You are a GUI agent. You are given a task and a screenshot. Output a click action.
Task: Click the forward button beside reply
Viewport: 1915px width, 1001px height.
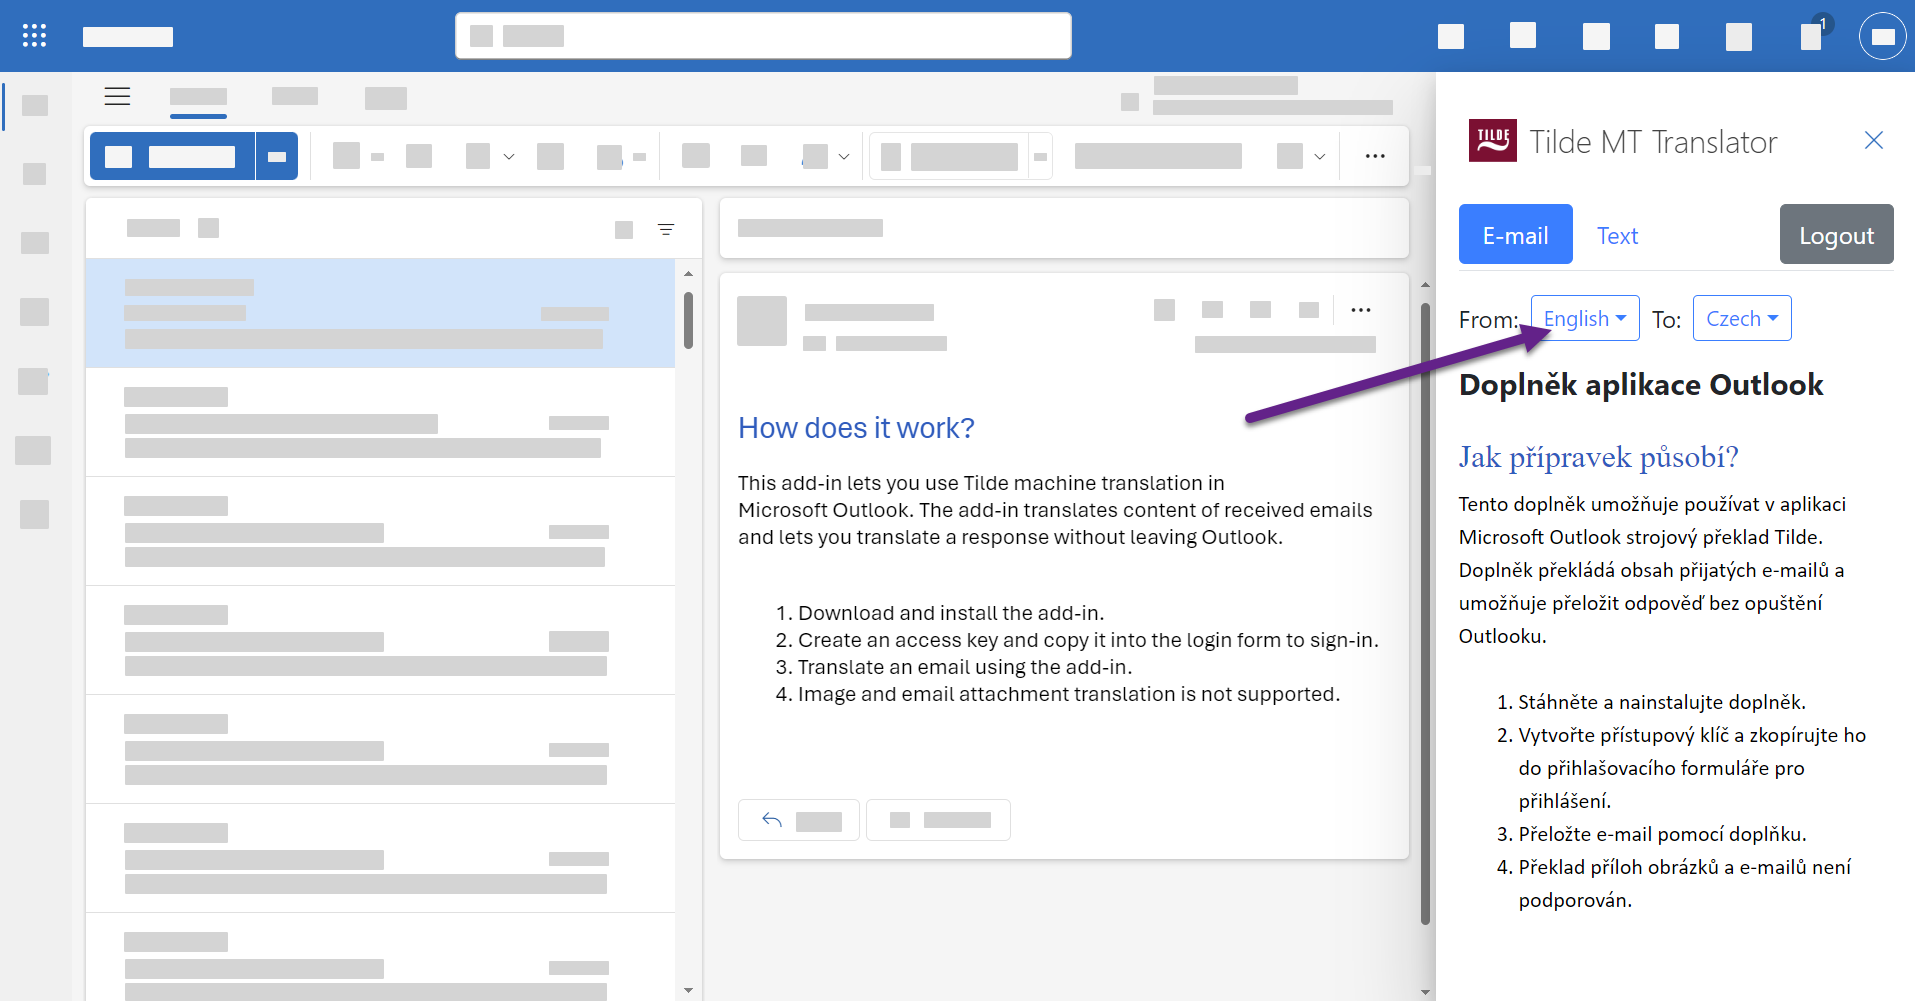pos(938,820)
